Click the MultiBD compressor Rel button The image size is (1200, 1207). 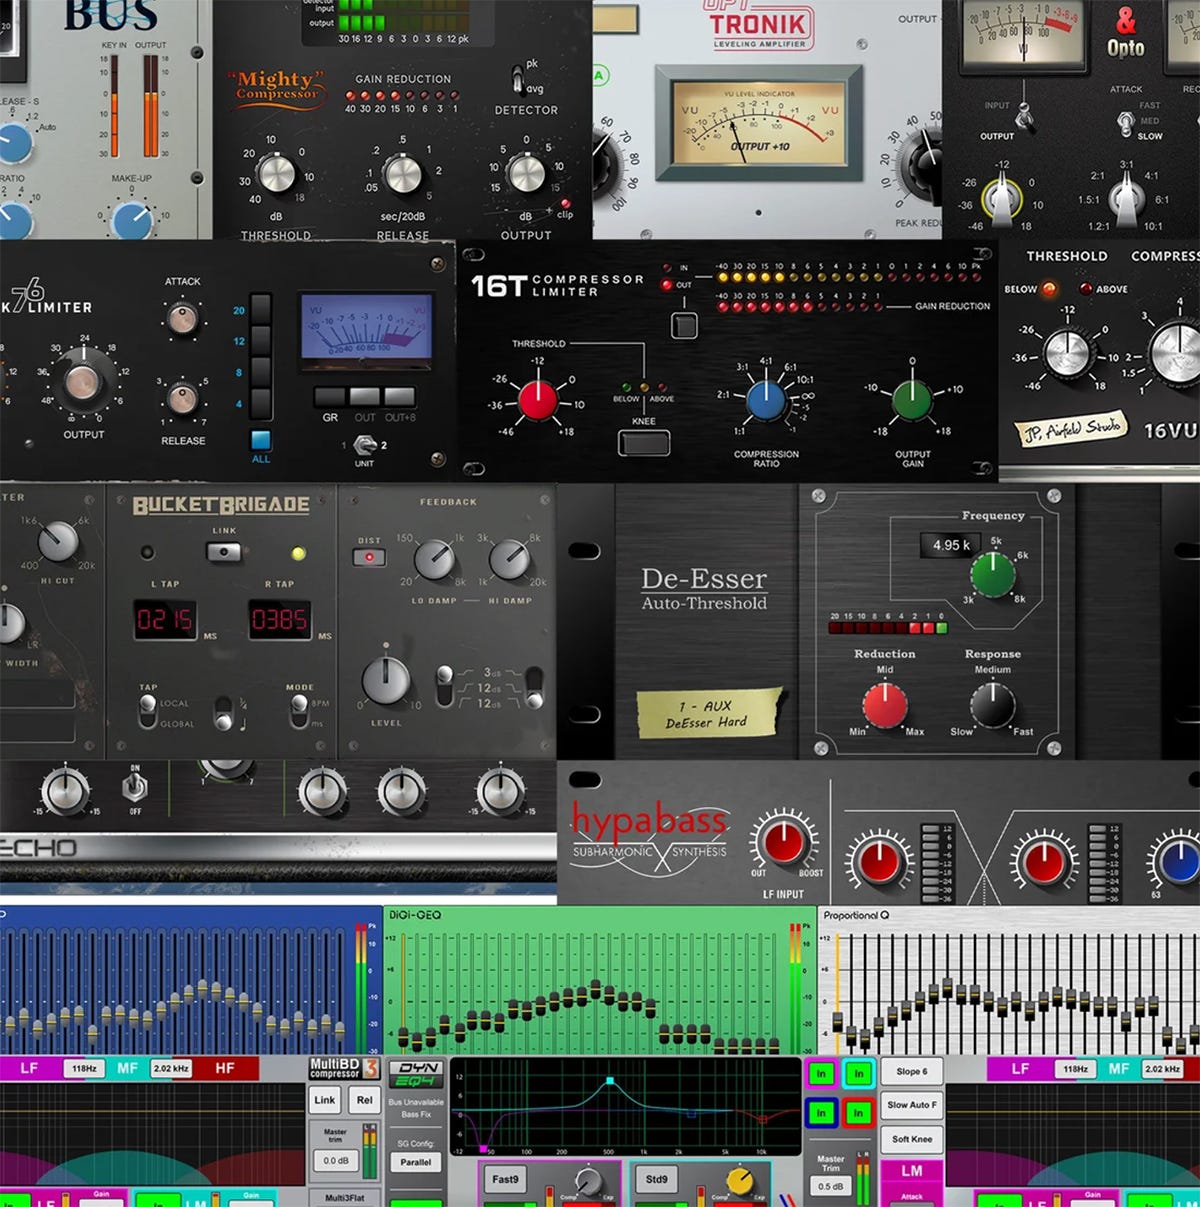coord(364,1100)
